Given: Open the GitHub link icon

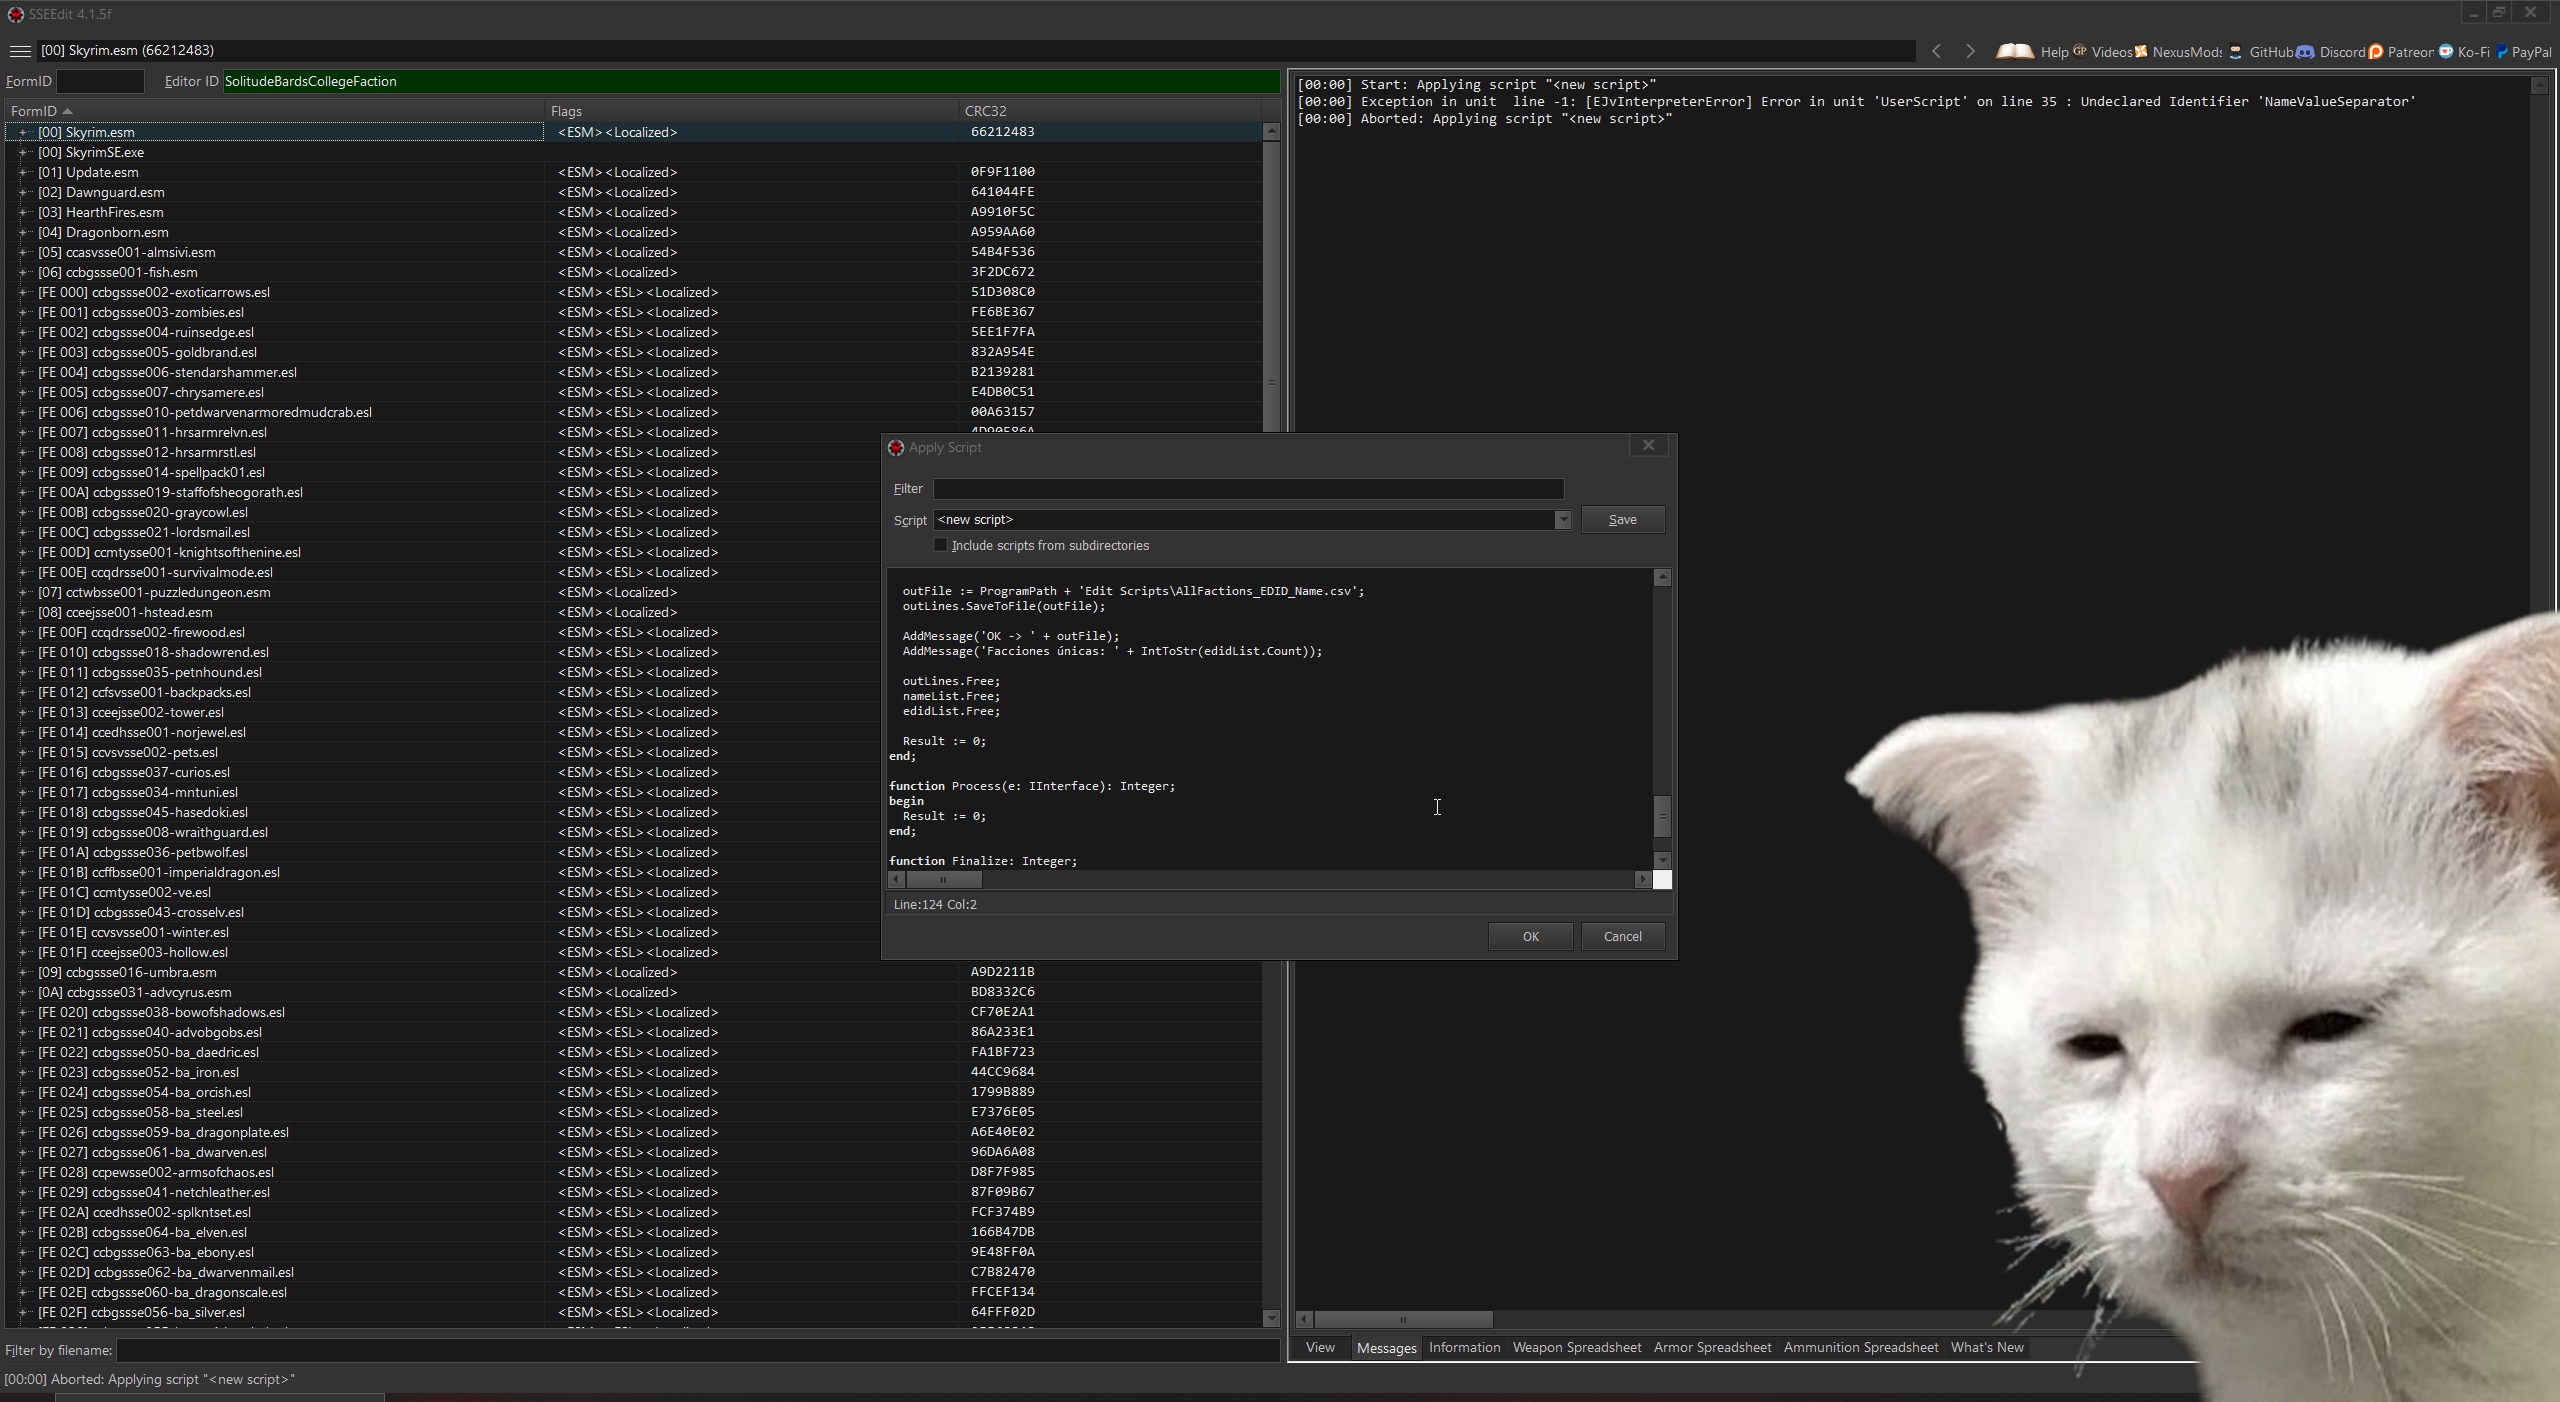Looking at the screenshot, I should pos(2236,52).
